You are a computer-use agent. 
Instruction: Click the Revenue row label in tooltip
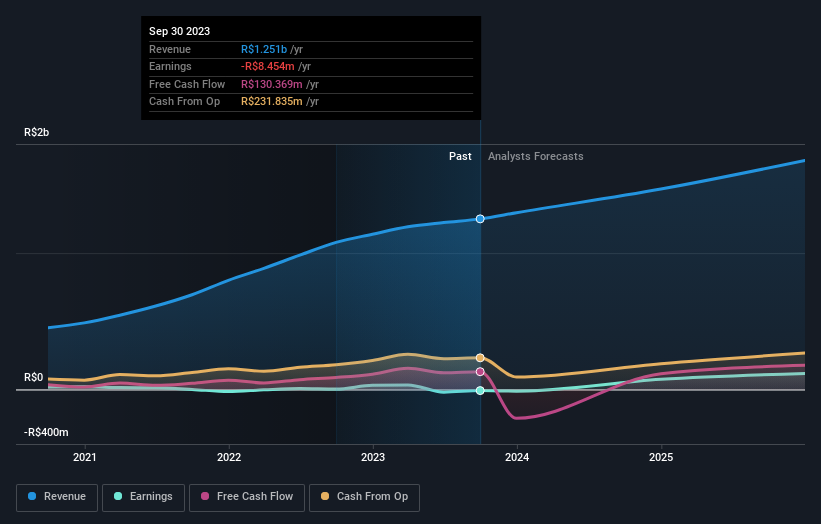[x=170, y=49]
